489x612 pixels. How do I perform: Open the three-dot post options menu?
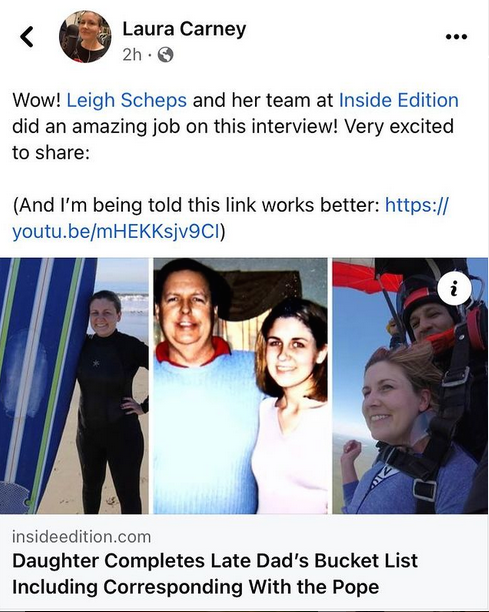(456, 37)
